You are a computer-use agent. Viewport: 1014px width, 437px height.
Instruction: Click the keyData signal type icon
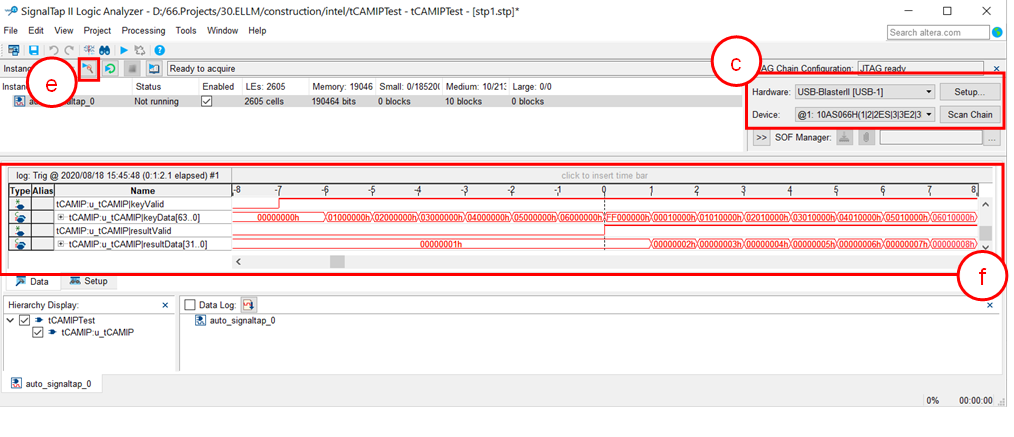(x=21, y=217)
